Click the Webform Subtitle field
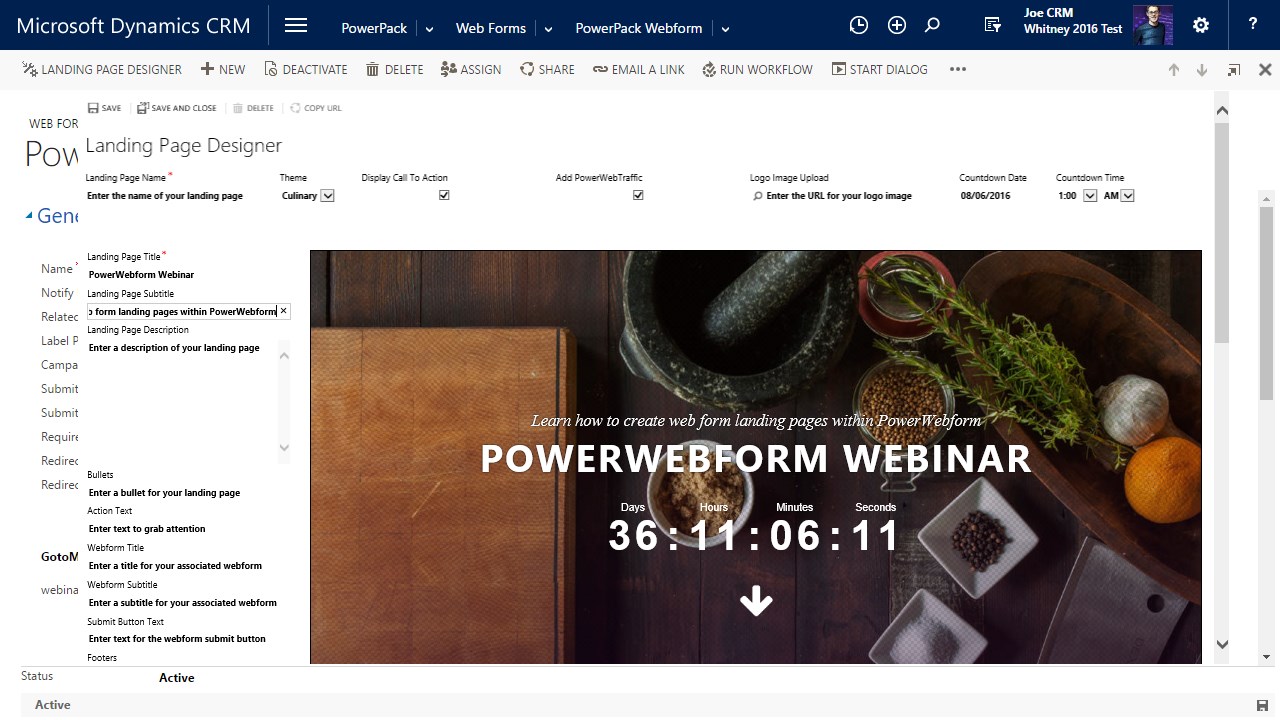 [188, 603]
